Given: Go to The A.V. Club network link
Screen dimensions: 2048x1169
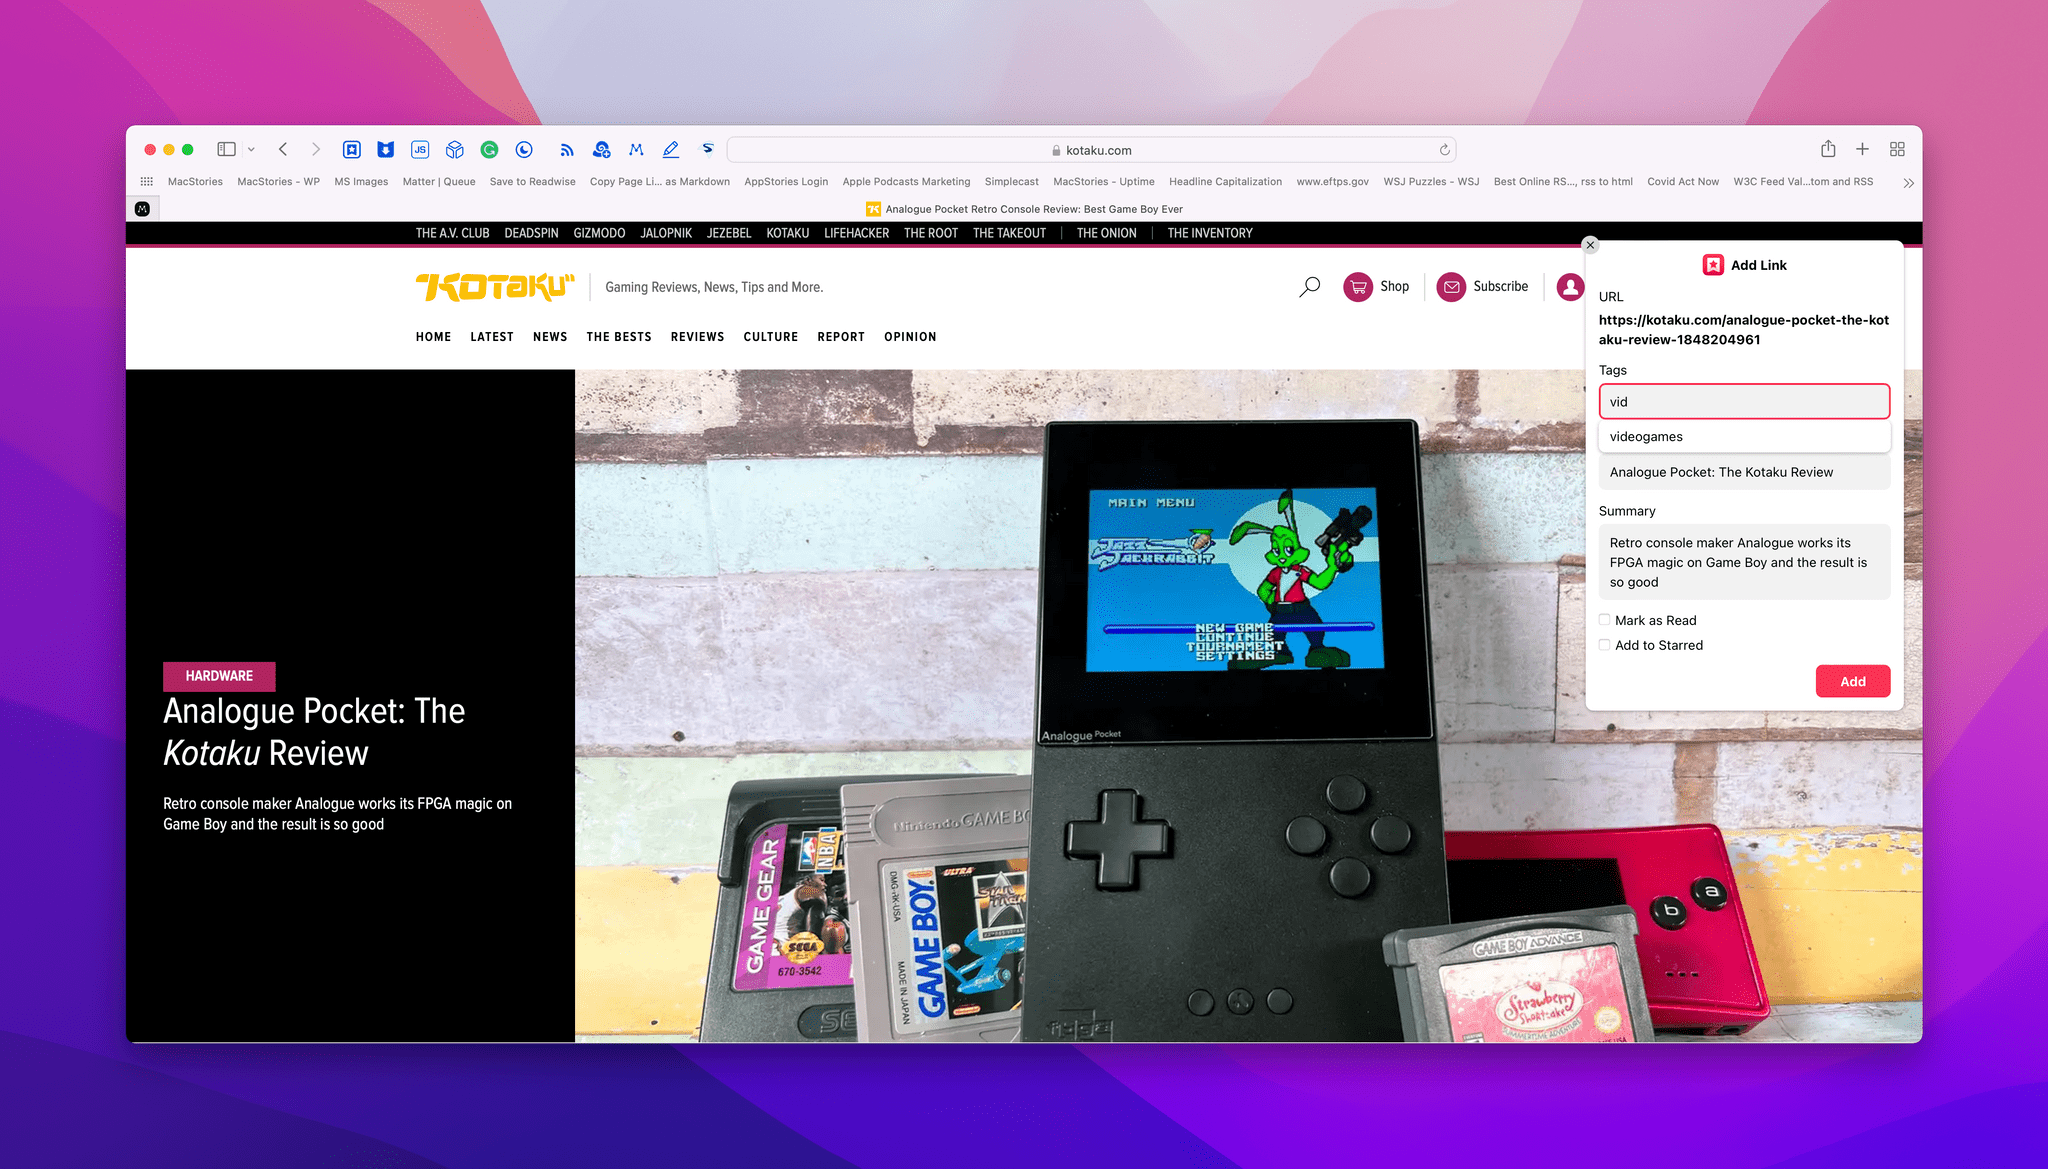Looking at the screenshot, I should [452, 233].
